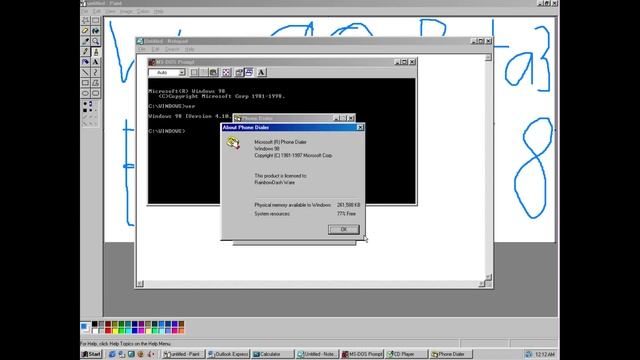Switch to Outlook Express on taskbar
640x360 pixels.
click(x=228, y=354)
